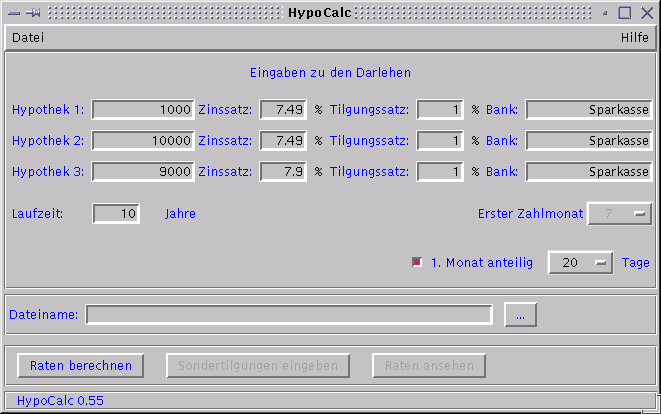Image resolution: width=661 pixels, height=414 pixels.
Task: Maximize the HypoCalc window
Action: coord(625,13)
